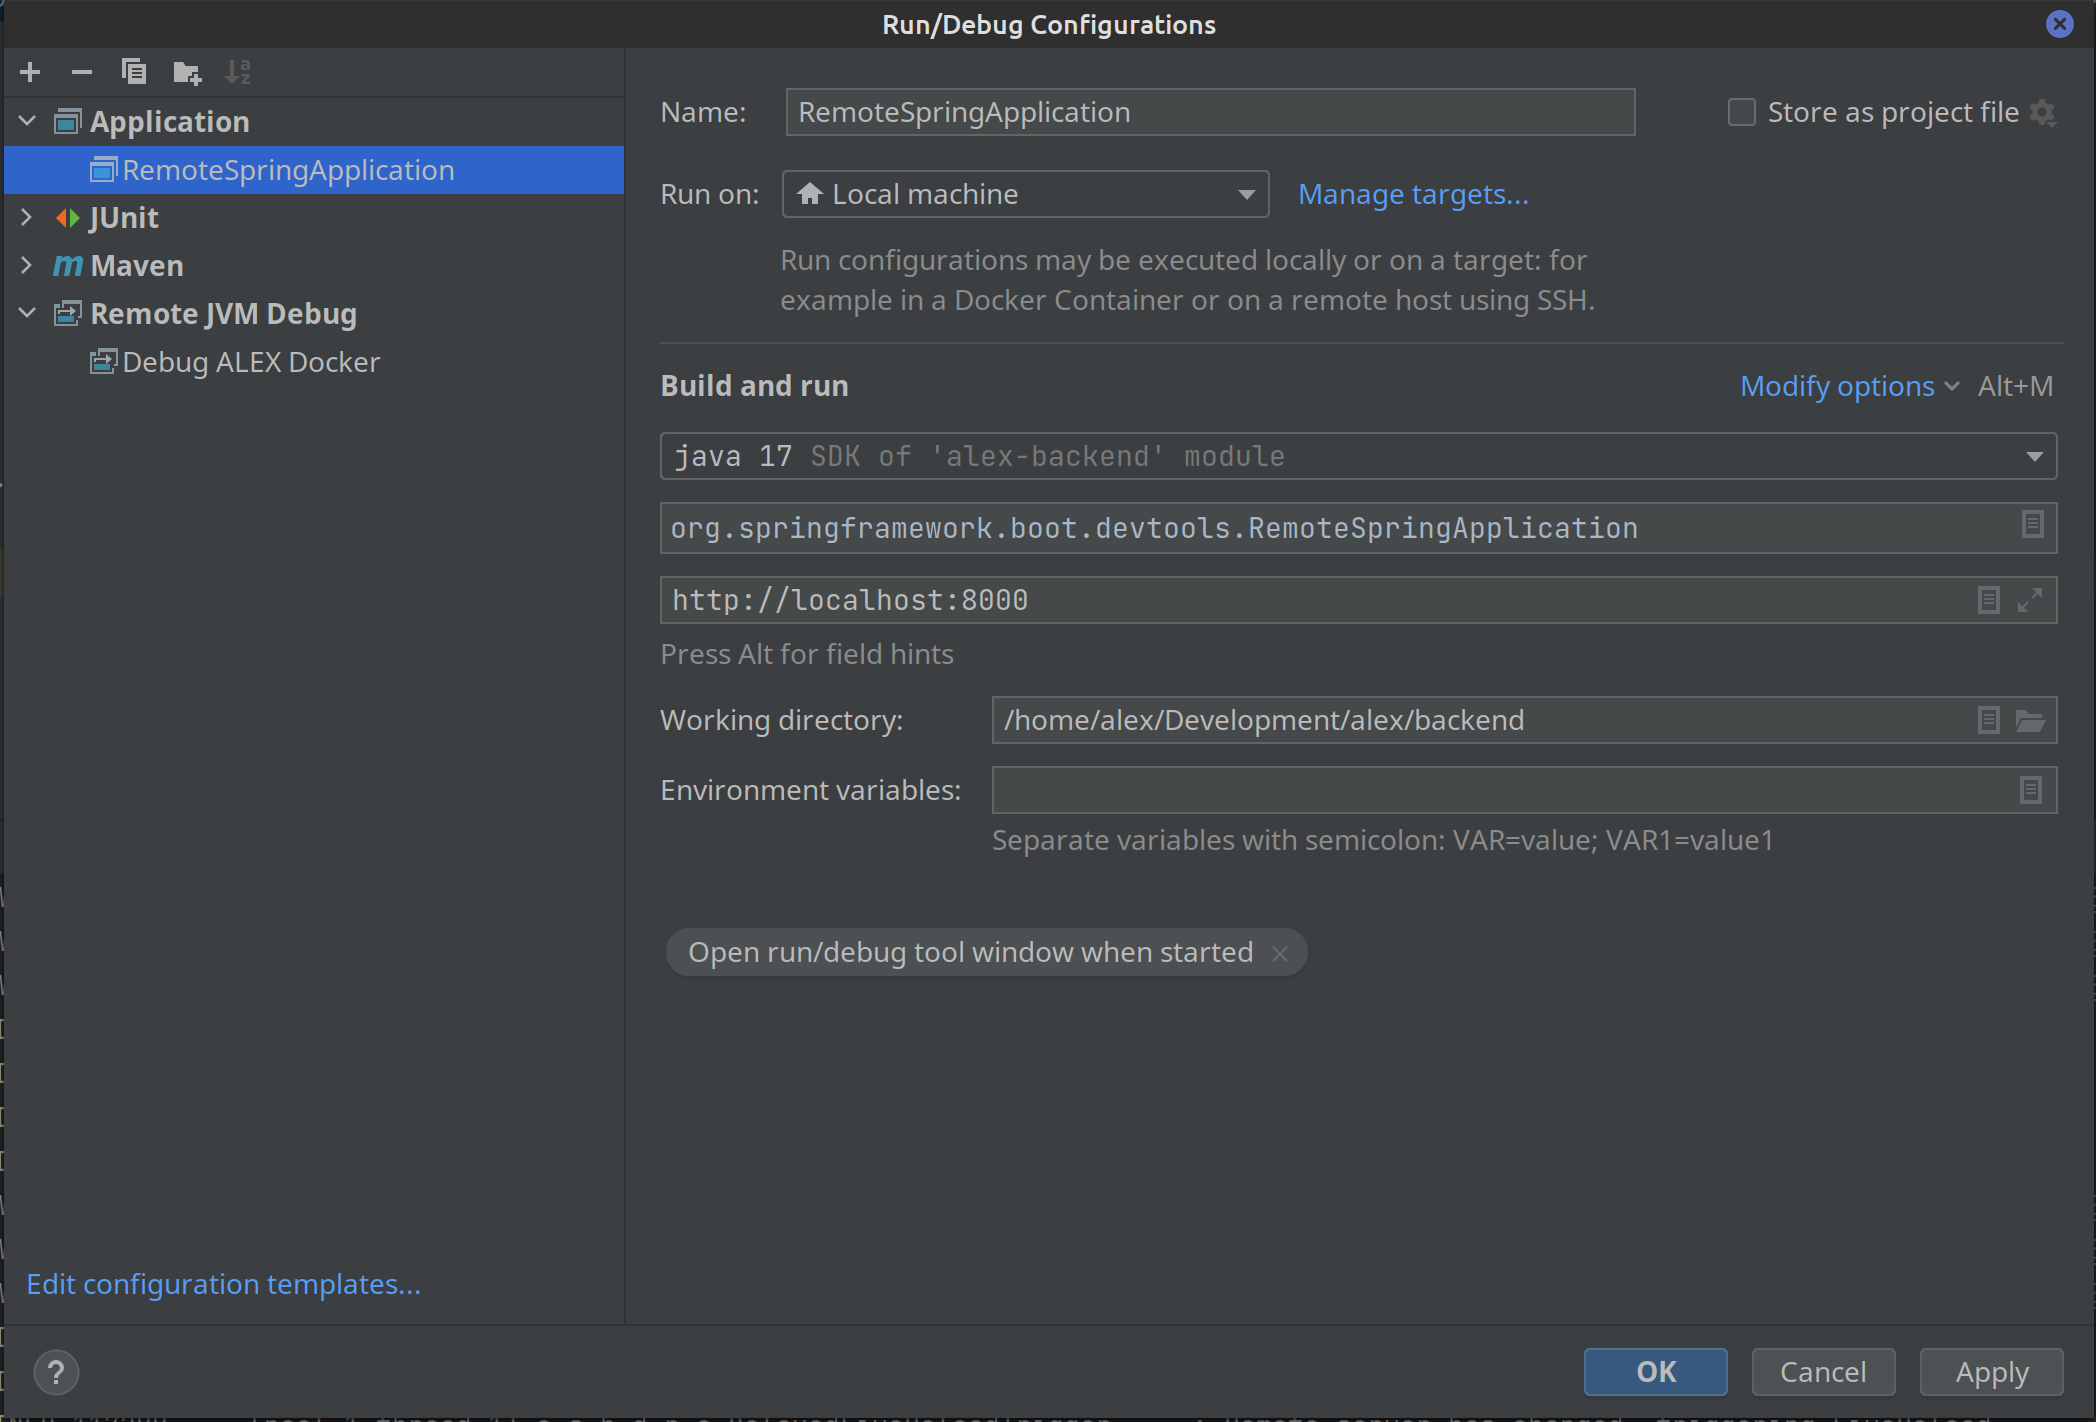Expand the Maven configurations group
This screenshot has width=2096, height=1422.
click(29, 265)
